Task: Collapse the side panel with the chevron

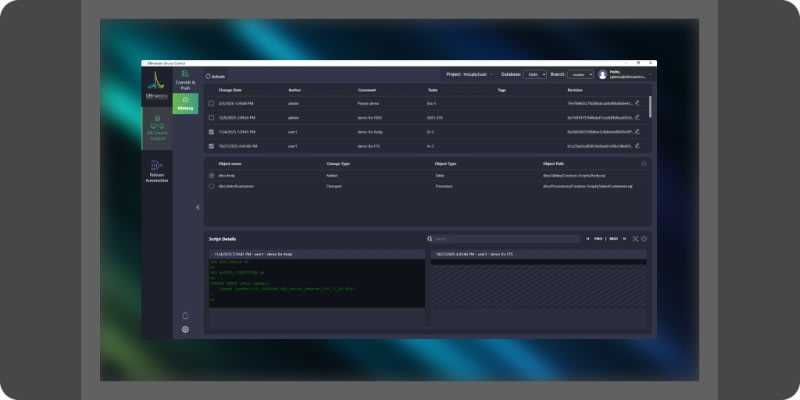Action: (198, 207)
